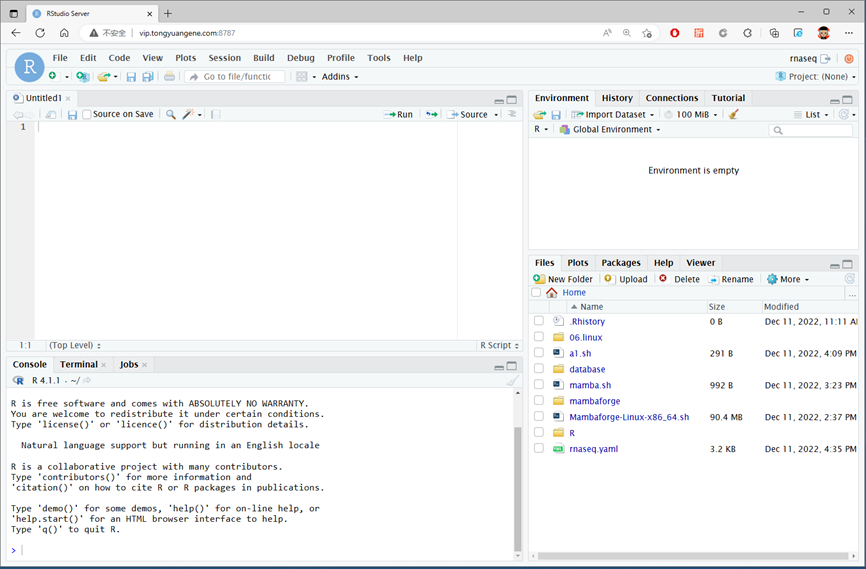Print the current file icon

coord(170,76)
